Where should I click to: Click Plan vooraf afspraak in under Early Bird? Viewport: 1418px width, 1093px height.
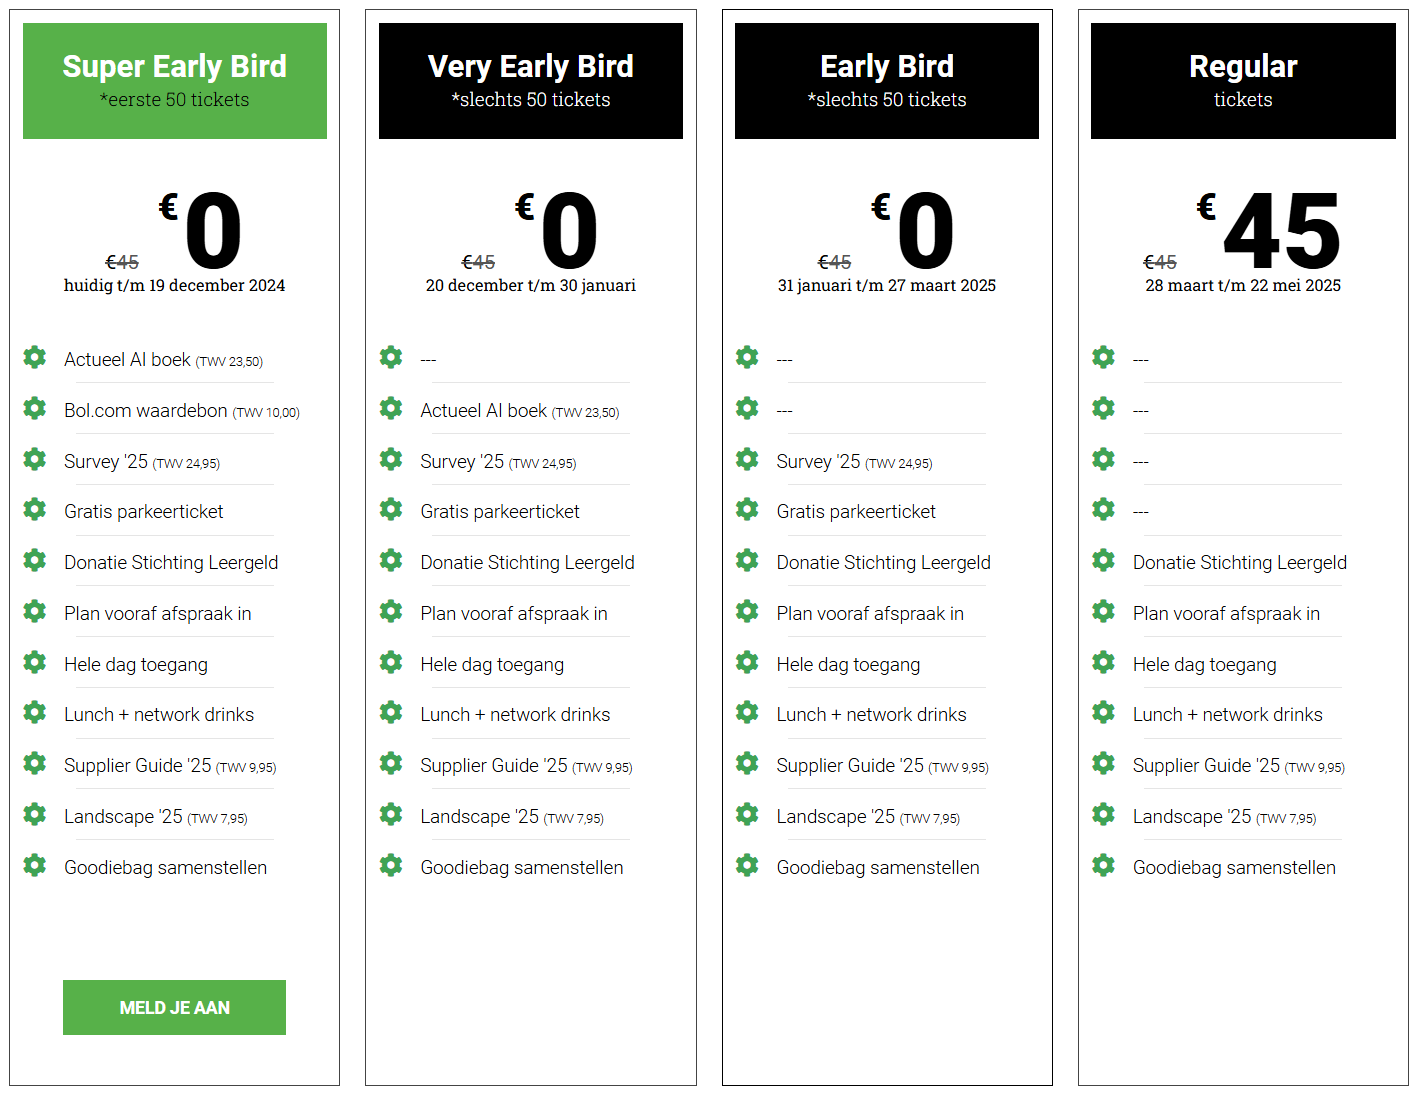coord(870,613)
